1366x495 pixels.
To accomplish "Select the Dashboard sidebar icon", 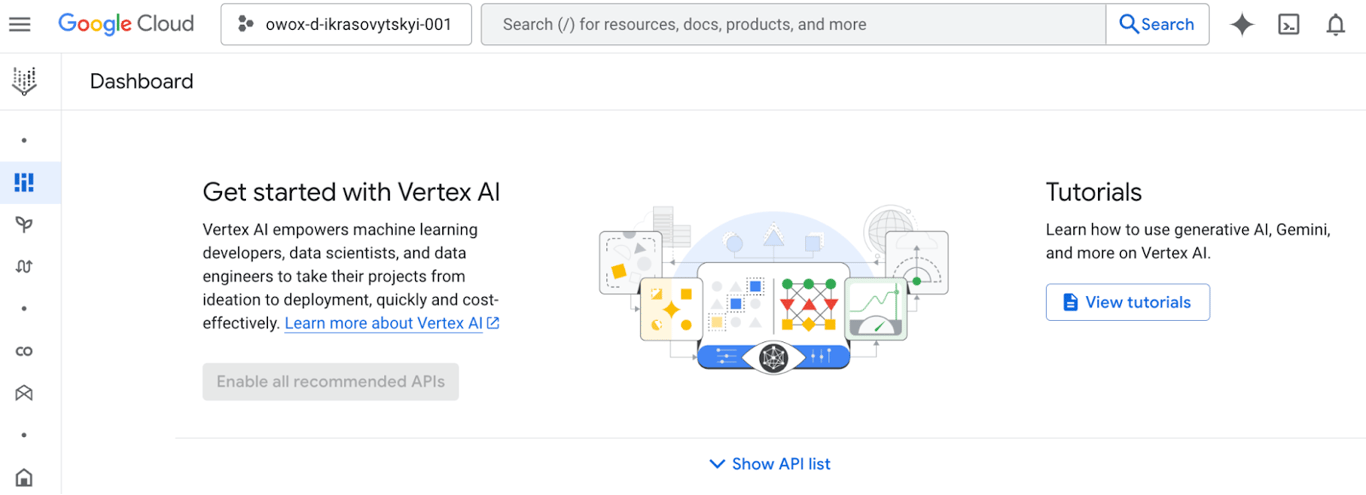I will coord(24,182).
